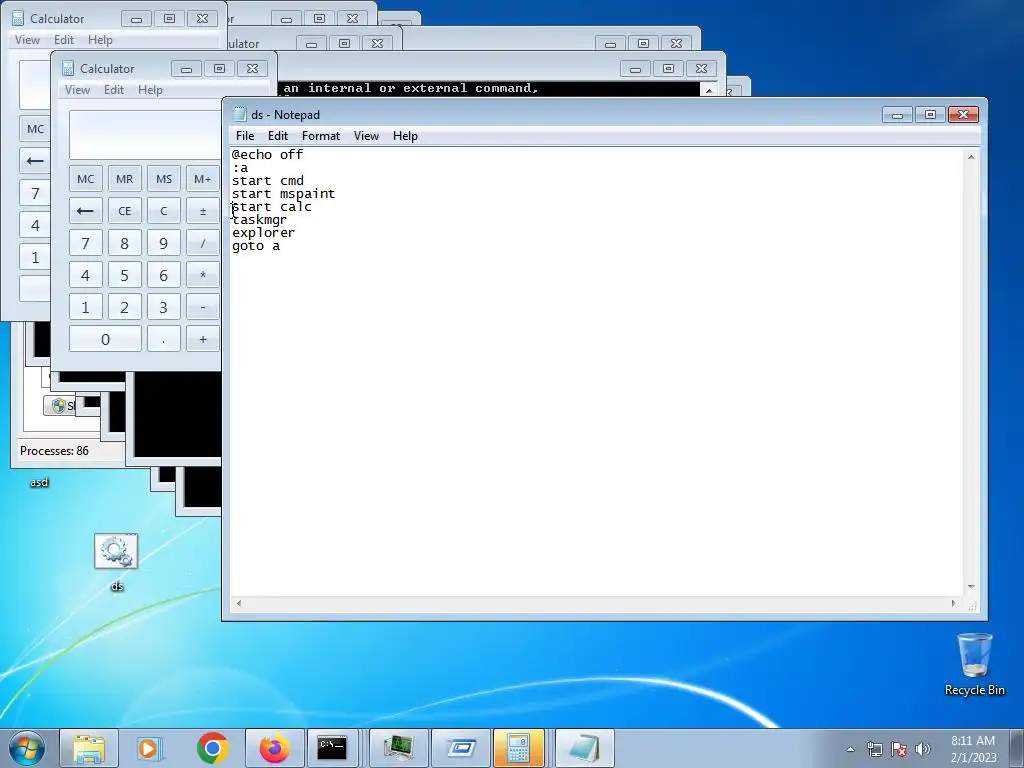Open Notepad Help menu
Viewport: 1024px width, 768px height.
click(x=405, y=136)
